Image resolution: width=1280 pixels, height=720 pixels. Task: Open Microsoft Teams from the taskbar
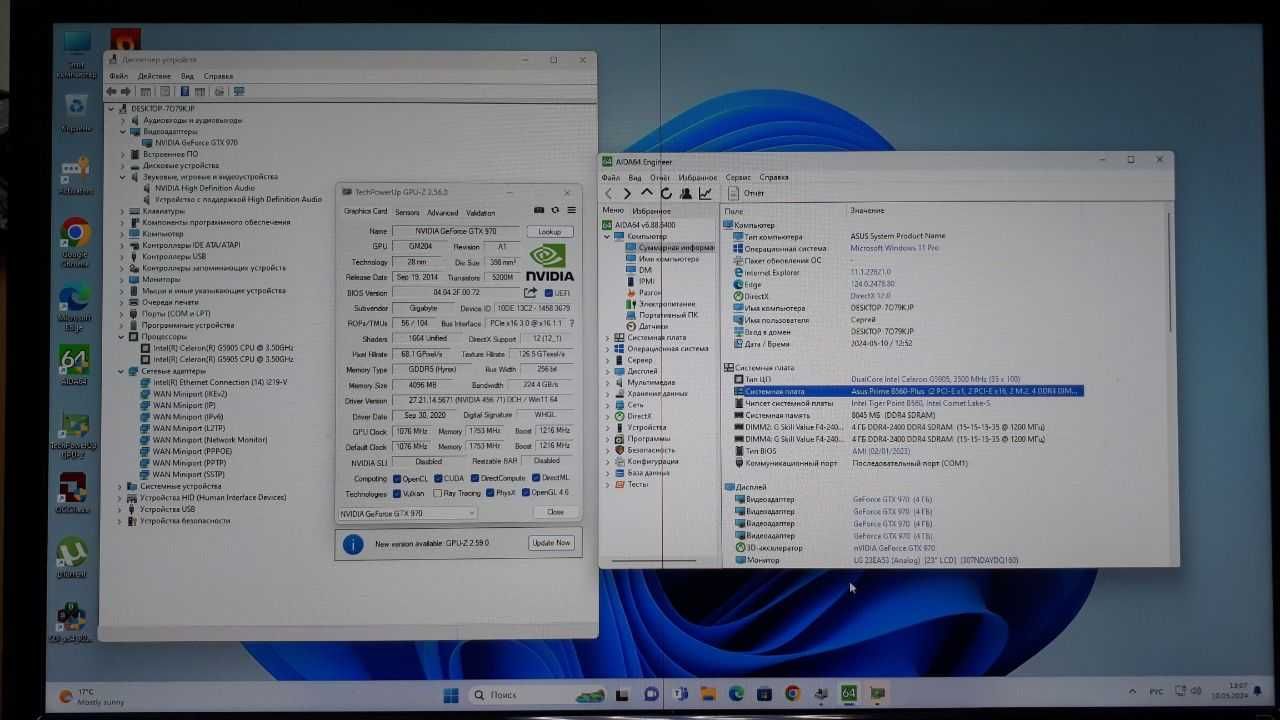point(681,693)
